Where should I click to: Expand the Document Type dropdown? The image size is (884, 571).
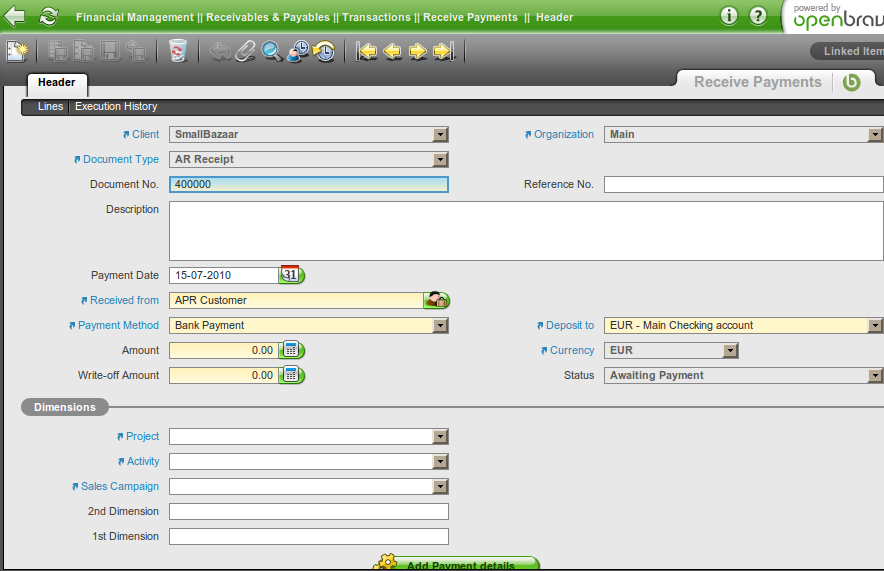point(440,160)
